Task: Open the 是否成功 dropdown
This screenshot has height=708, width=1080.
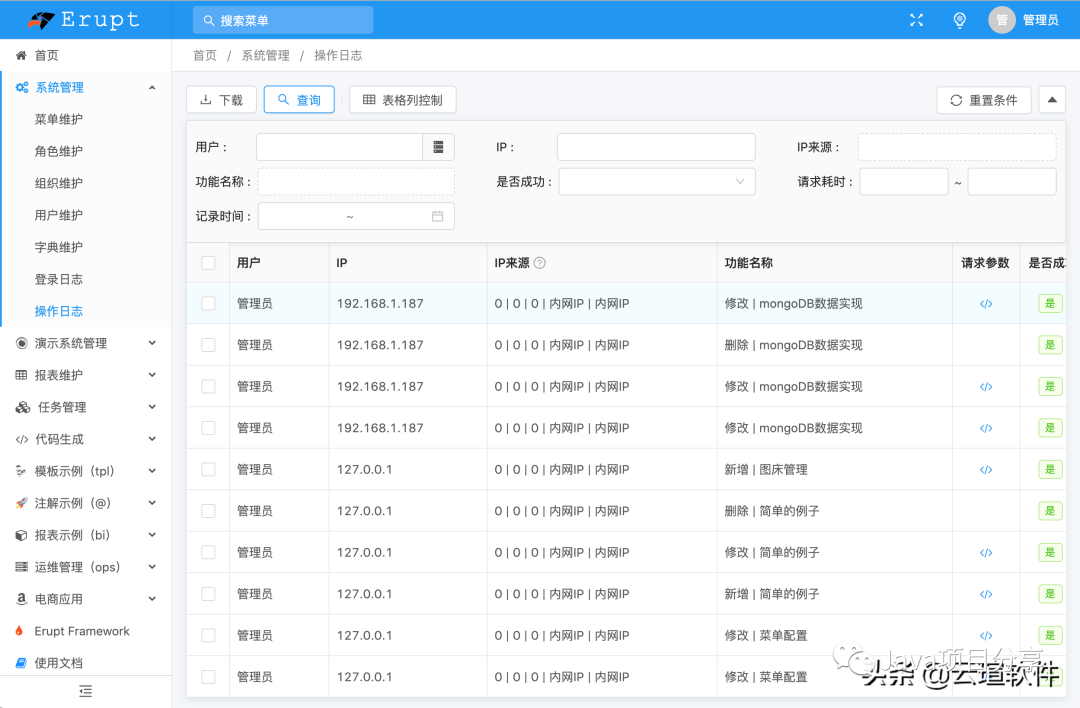Action: [x=655, y=181]
